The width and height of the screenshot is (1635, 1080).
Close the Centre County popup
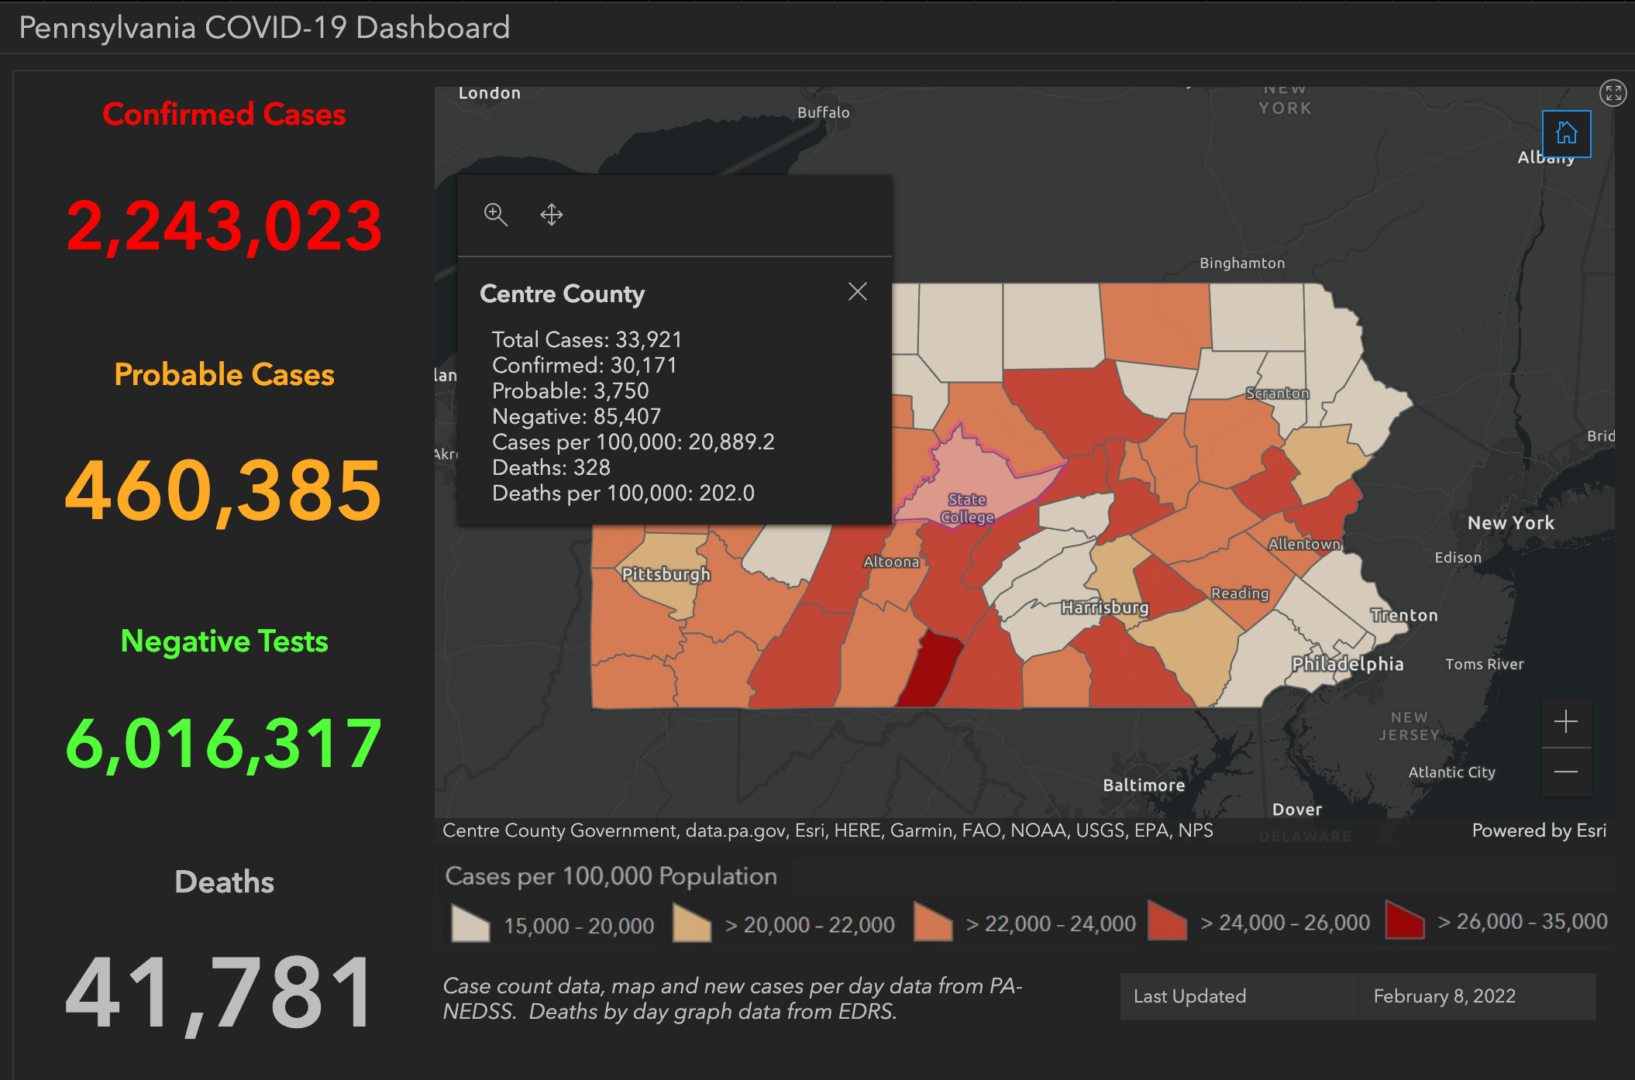857,292
